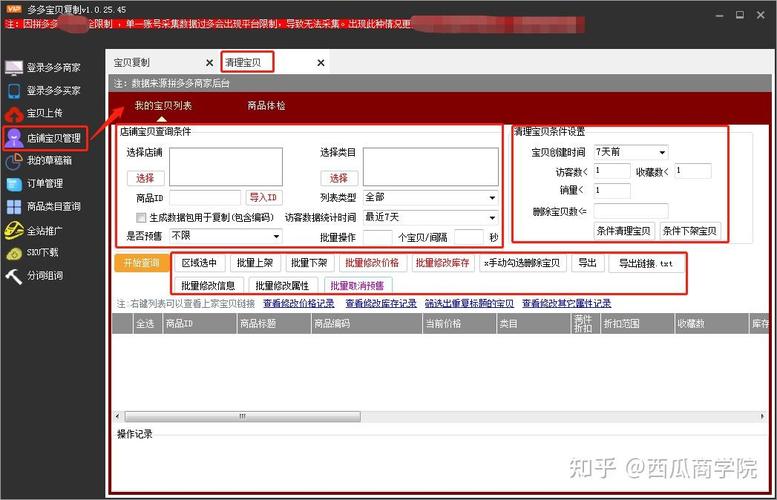The image size is (777, 500).
Task: Sort by 当前价格 column header
Action: click(x=459, y=324)
